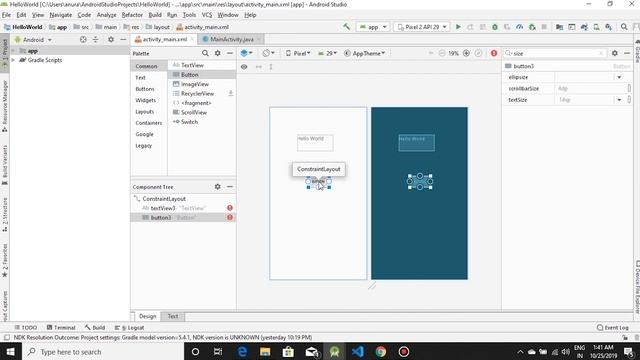Minimize the Palette panel

coord(230,53)
